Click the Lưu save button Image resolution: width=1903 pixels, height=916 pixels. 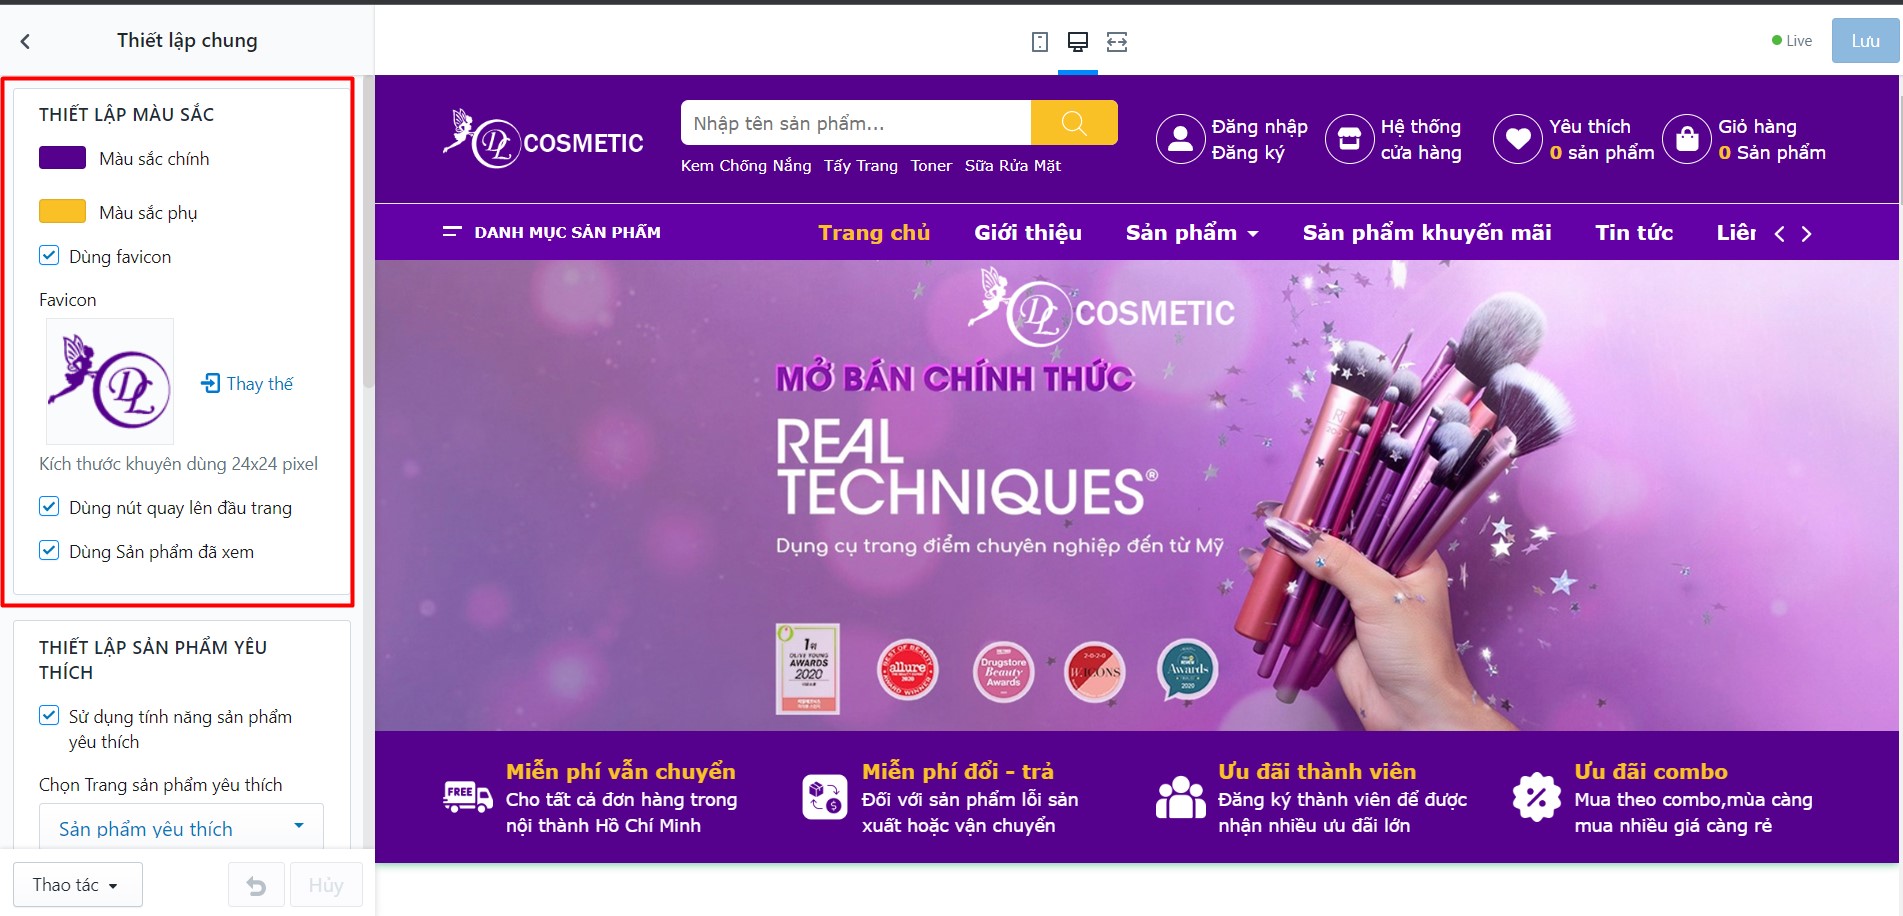click(x=1865, y=41)
